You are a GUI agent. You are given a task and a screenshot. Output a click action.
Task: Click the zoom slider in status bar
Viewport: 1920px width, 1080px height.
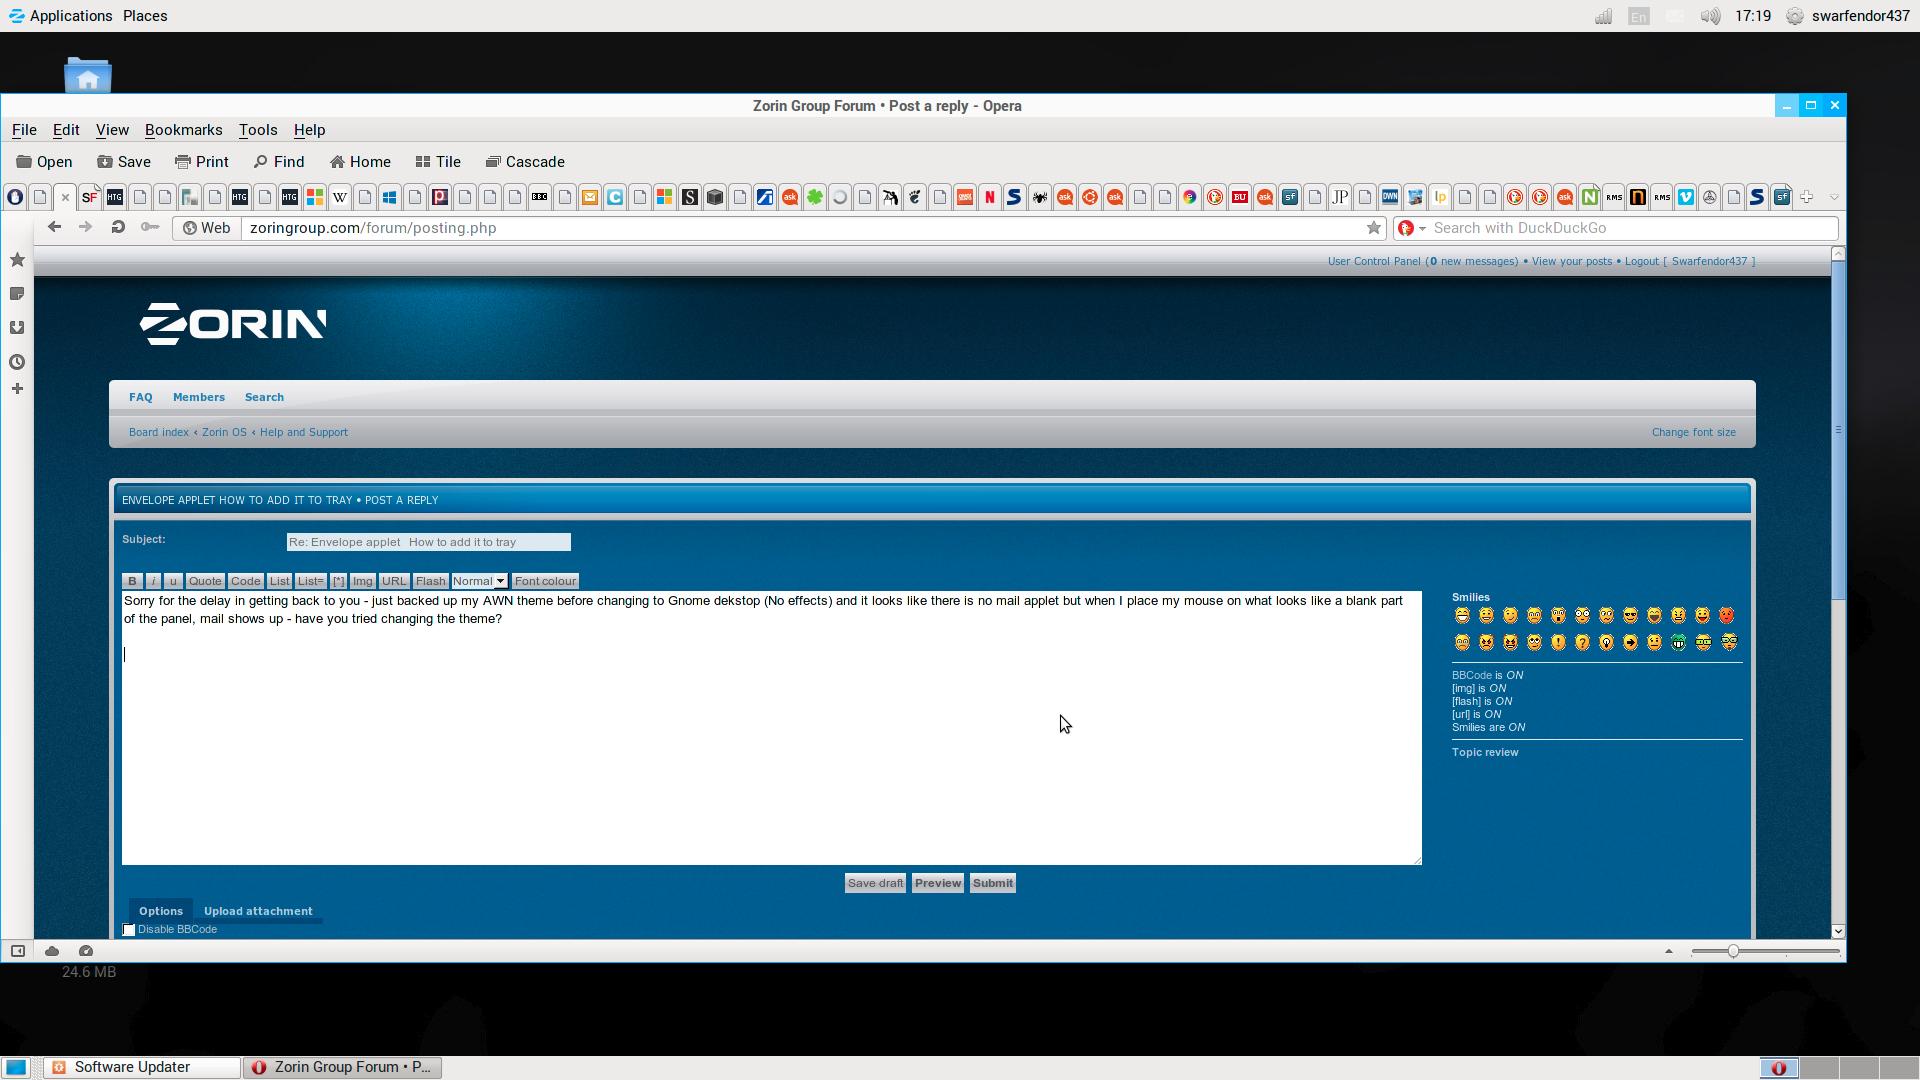coord(1733,951)
